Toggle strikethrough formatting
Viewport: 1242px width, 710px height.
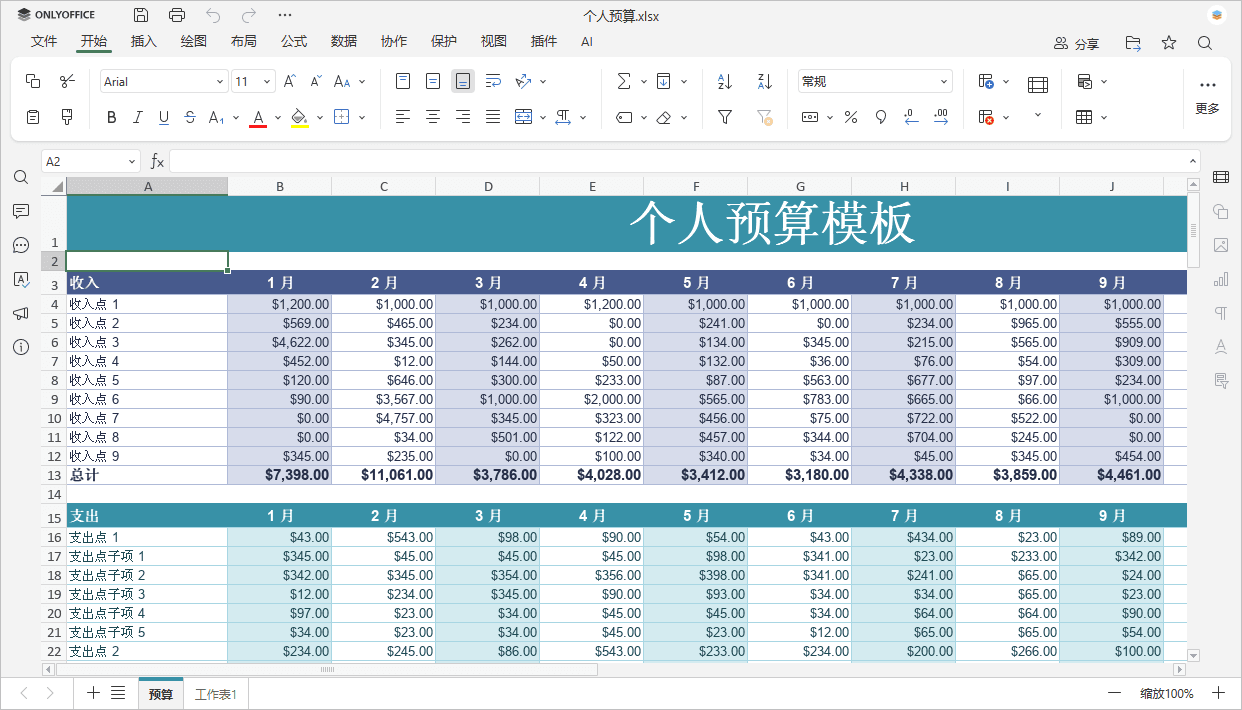coord(190,117)
